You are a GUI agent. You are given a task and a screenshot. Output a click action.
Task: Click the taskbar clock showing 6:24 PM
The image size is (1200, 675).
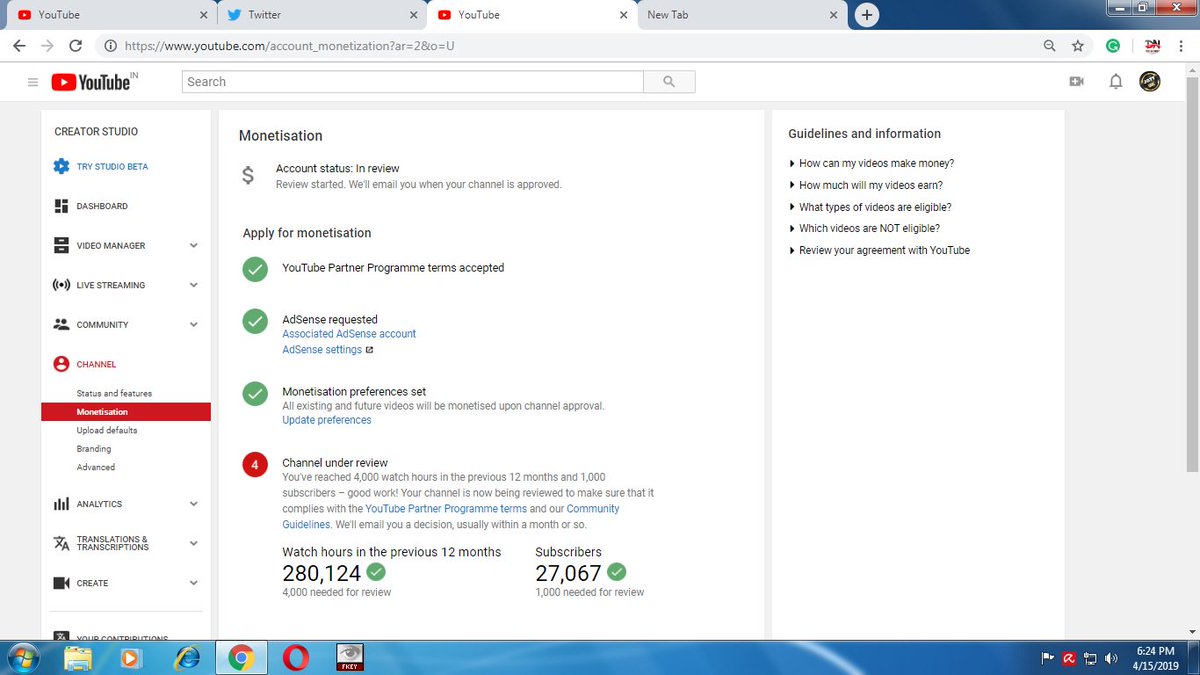[x=1155, y=658]
